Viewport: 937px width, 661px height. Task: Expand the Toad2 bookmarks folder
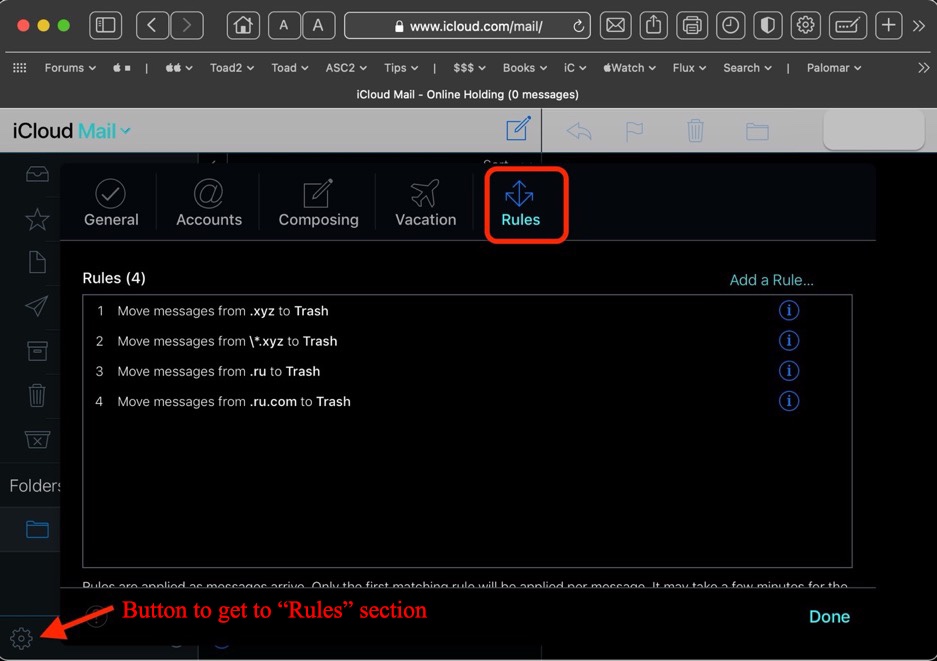[231, 68]
